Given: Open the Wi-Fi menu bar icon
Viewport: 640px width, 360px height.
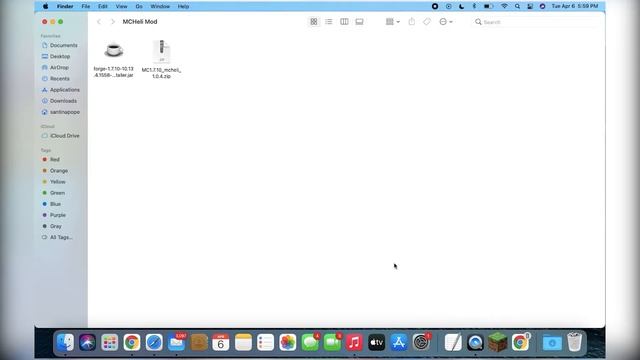Looking at the screenshot, I should tap(504, 6).
